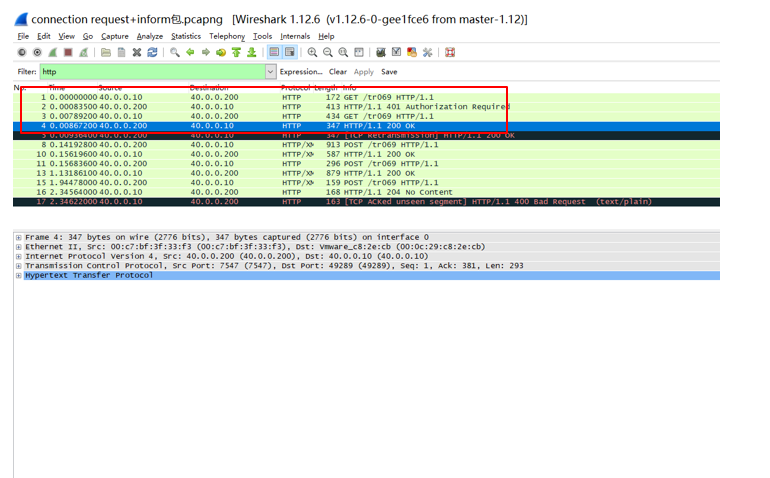The image size is (770, 478).
Task: Expand the Ethernet II tree node
Action: point(19,247)
